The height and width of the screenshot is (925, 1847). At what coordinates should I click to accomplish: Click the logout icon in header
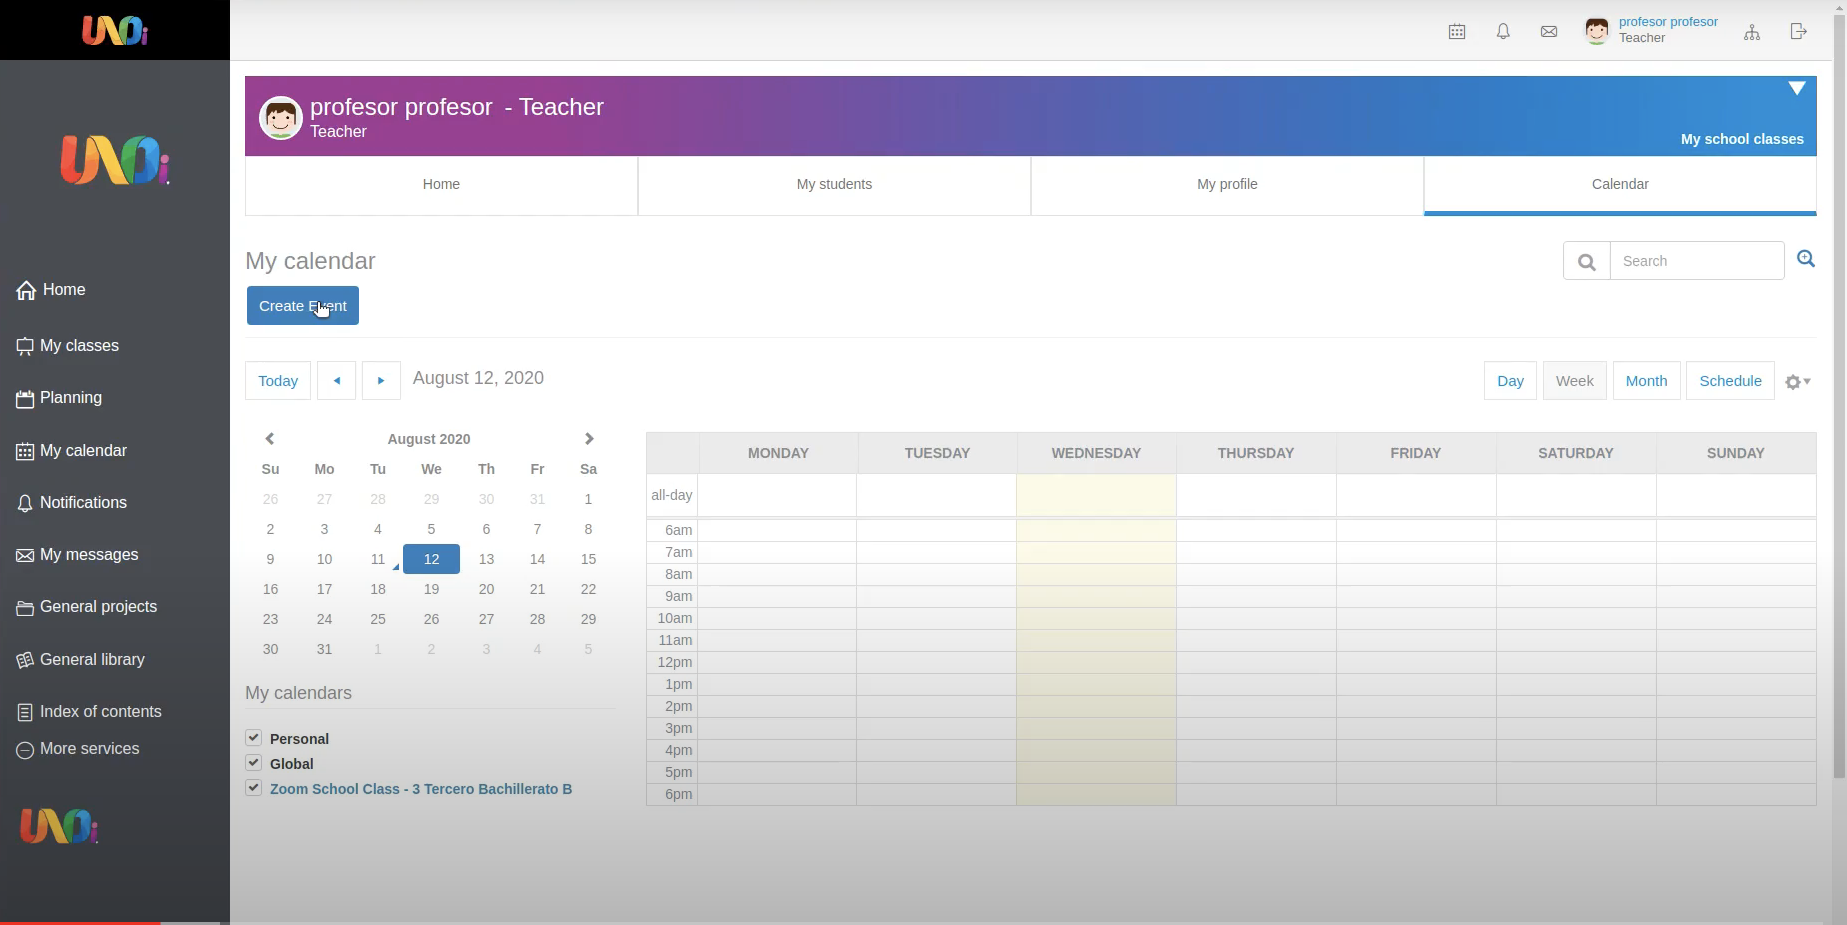click(x=1798, y=32)
